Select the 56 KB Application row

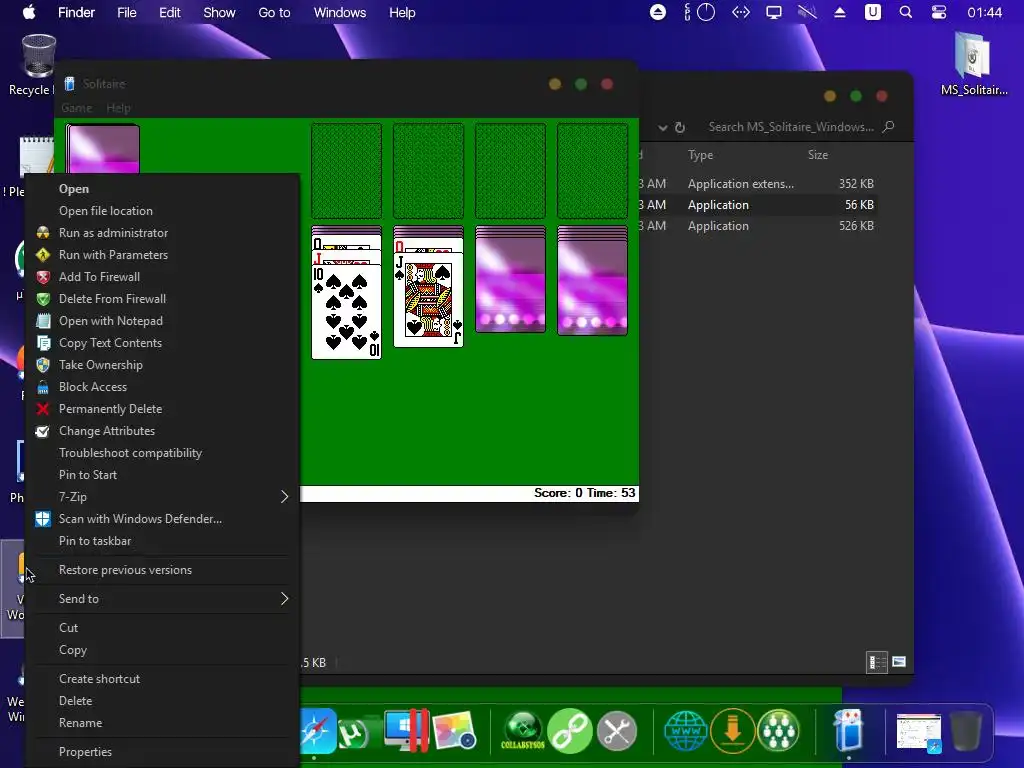[x=758, y=205]
